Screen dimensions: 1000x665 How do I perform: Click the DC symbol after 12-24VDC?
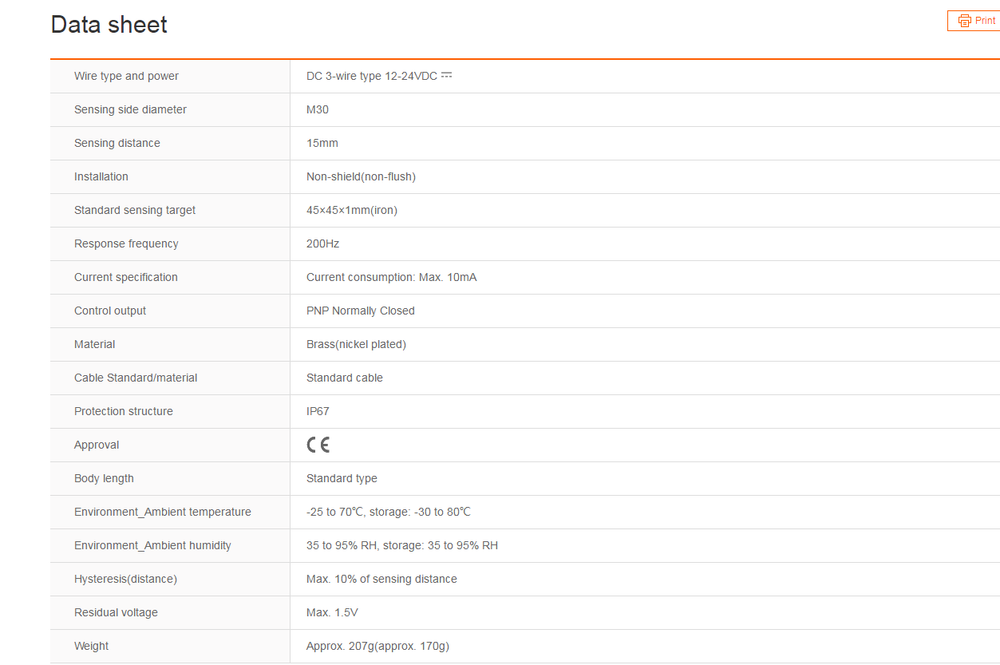(x=446, y=76)
